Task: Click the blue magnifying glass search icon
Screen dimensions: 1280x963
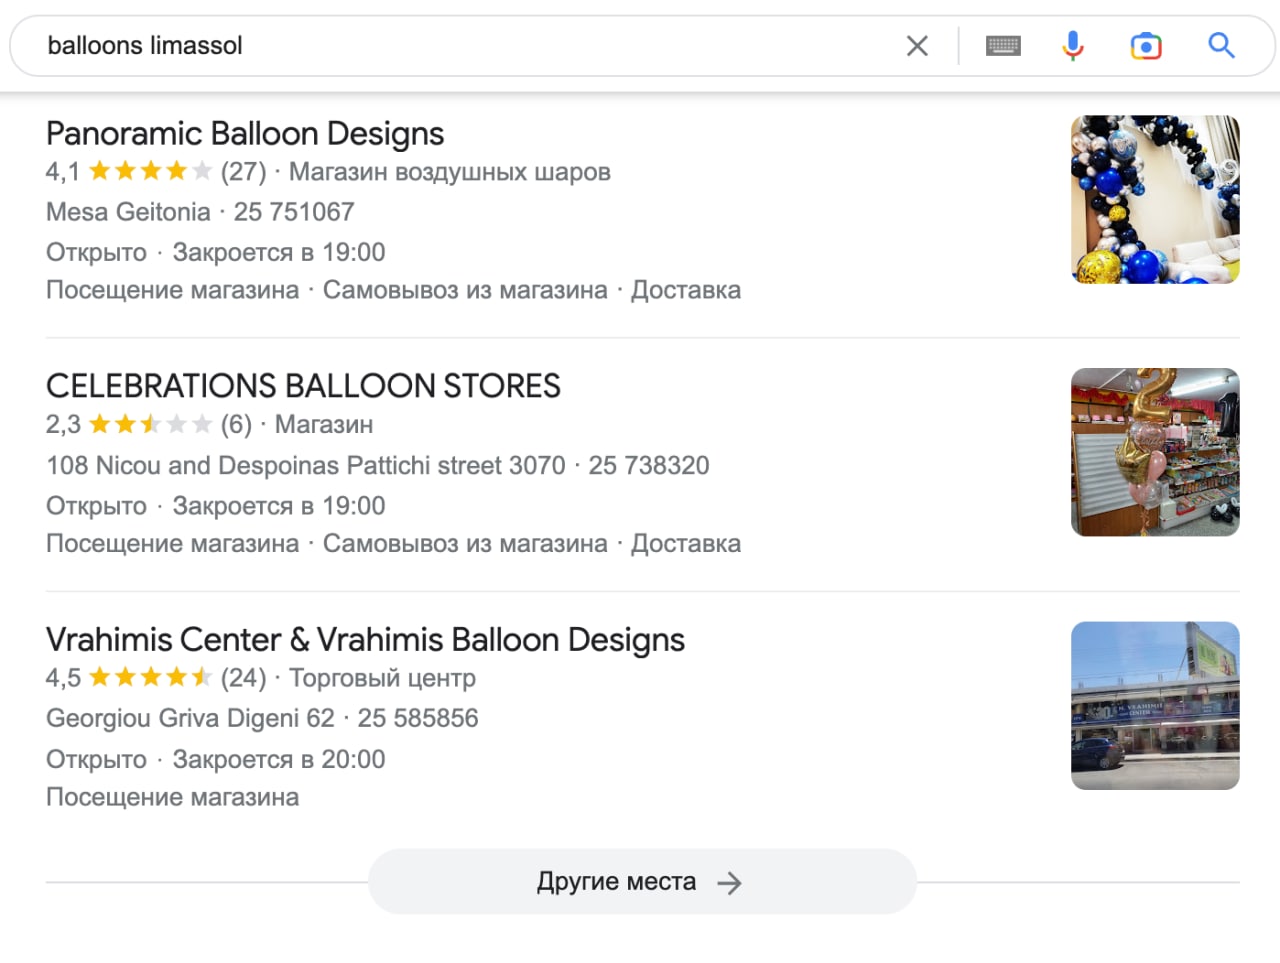Action: coord(1221,46)
